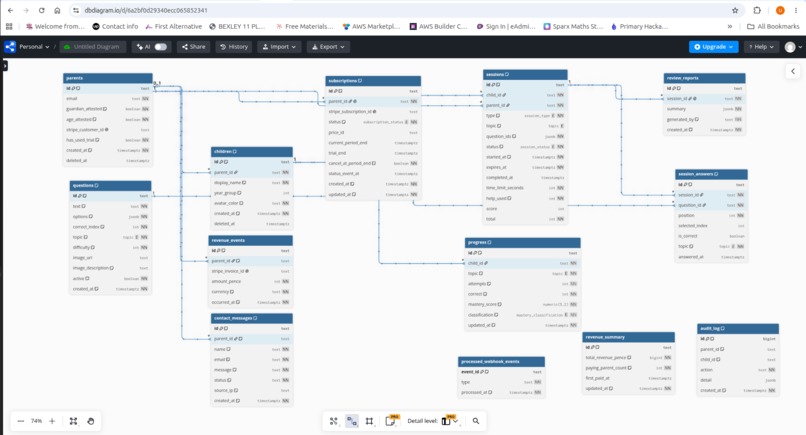Open the Sign in | eAdmi... bookmark
The height and width of the screenshot is (435, 806).
[506, 26]
